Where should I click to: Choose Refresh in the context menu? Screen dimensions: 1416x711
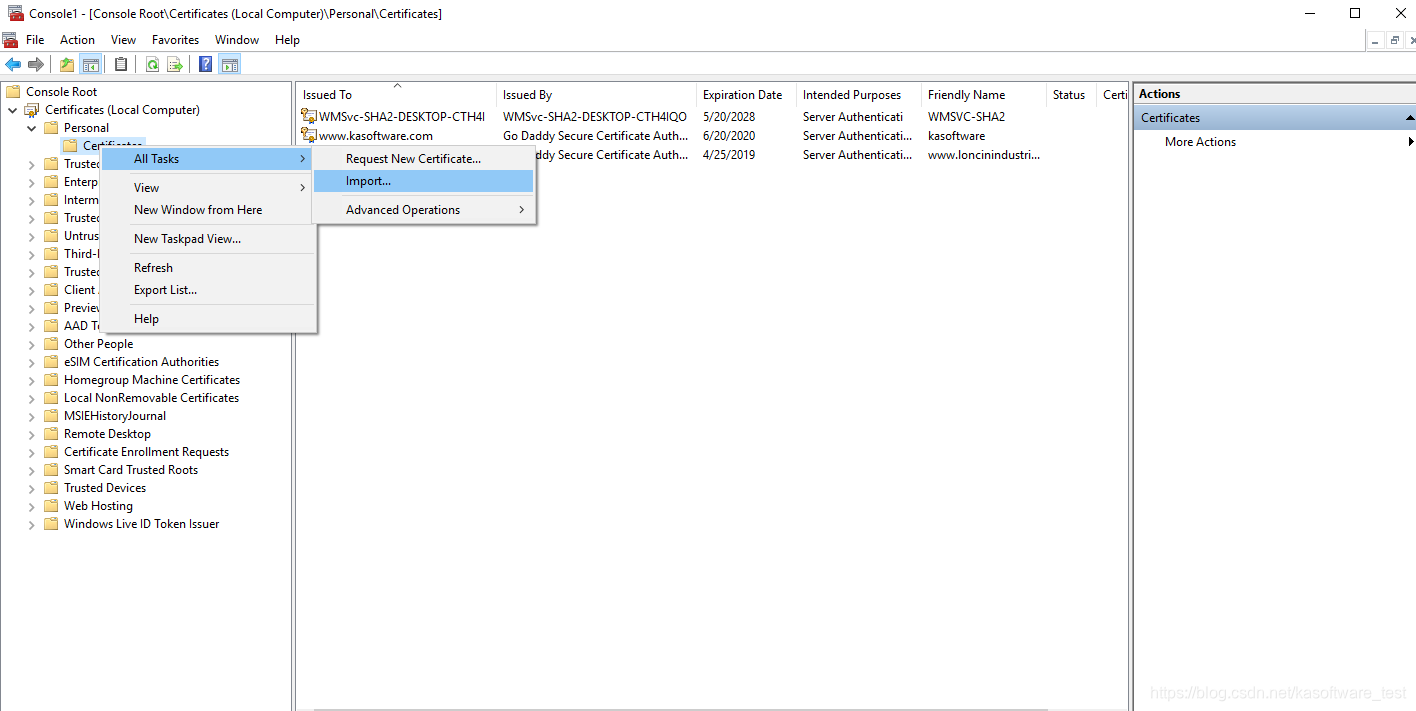pyautogui.click(x=208, y=268)
